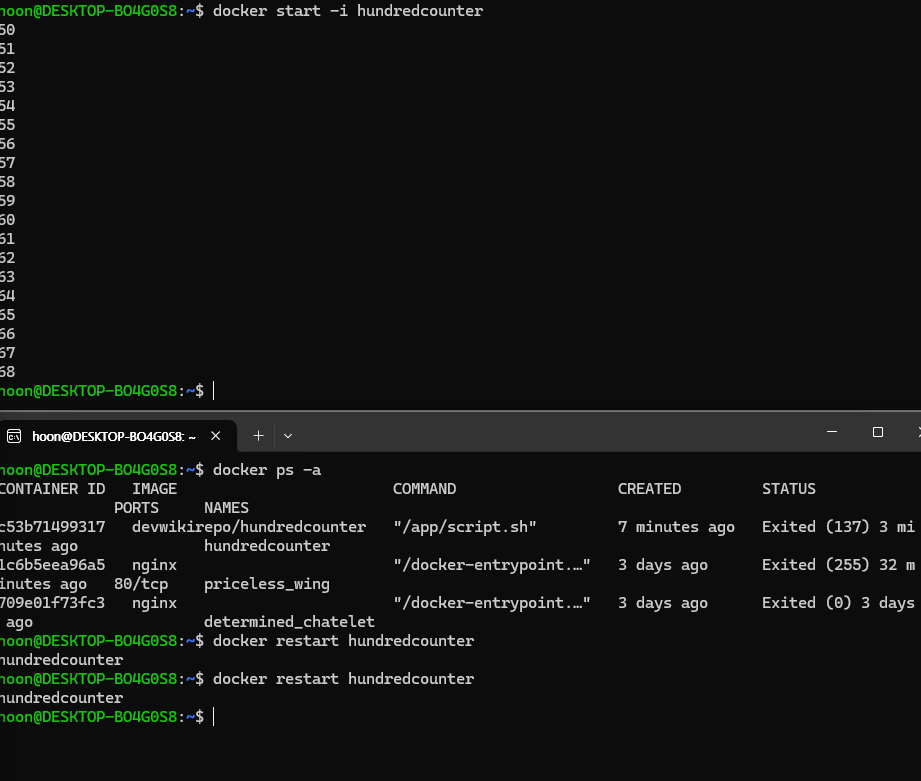Select the hoon@DESKTOP-BO4G0S8 terminal tab

point(118,436)
